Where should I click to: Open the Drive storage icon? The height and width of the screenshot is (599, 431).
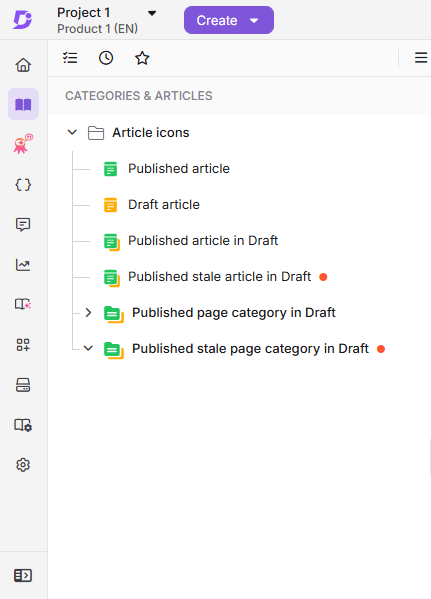pyautogui.click(x=23, y=385)
